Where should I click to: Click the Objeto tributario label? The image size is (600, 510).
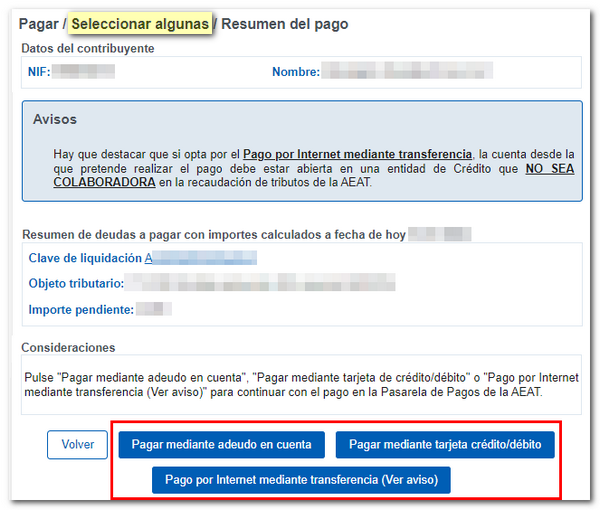coord(76,284)
